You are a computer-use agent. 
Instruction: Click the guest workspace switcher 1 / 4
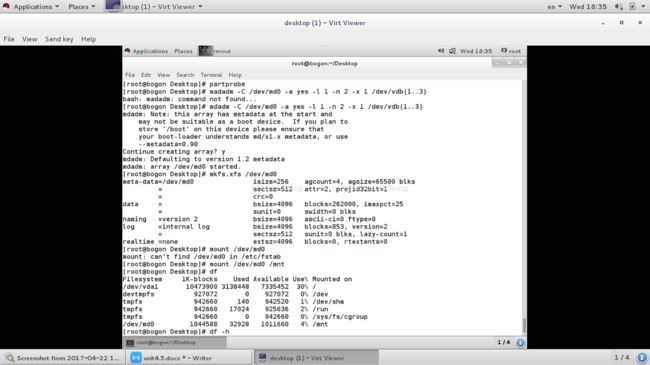[x=504, y=342]
